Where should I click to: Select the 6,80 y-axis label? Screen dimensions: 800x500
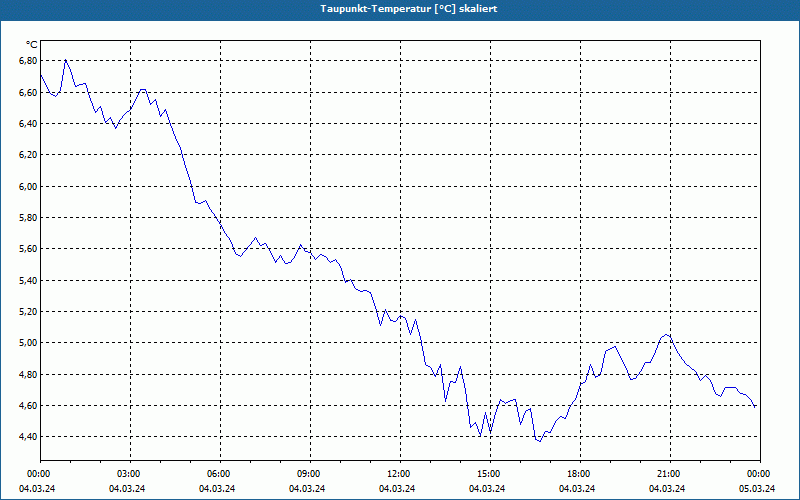click(x=28, y=61)
